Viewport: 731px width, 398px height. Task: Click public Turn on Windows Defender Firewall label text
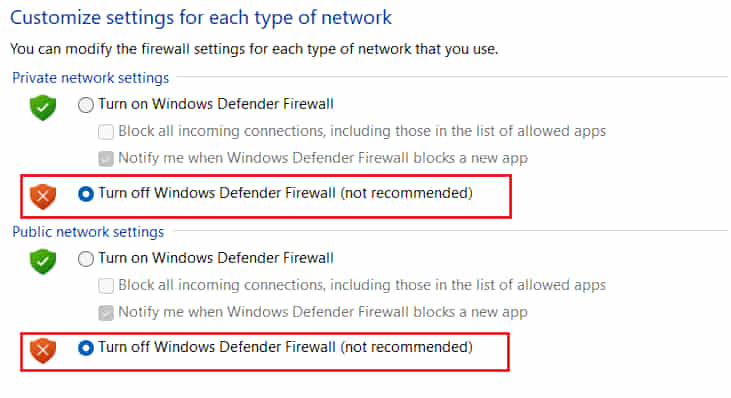tap(216, 258)
